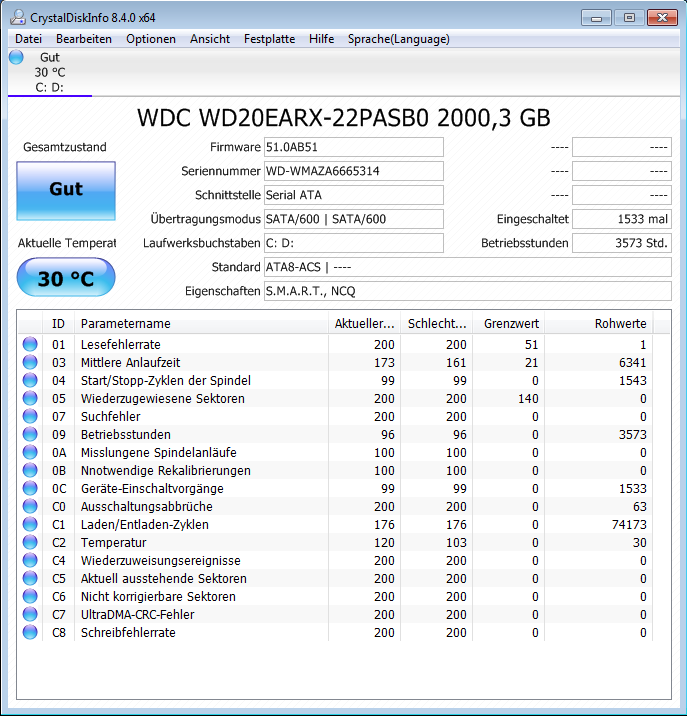Click the ID column header
Screen dimensions: 687x716
pyautogui.click(x=58, y=324)
